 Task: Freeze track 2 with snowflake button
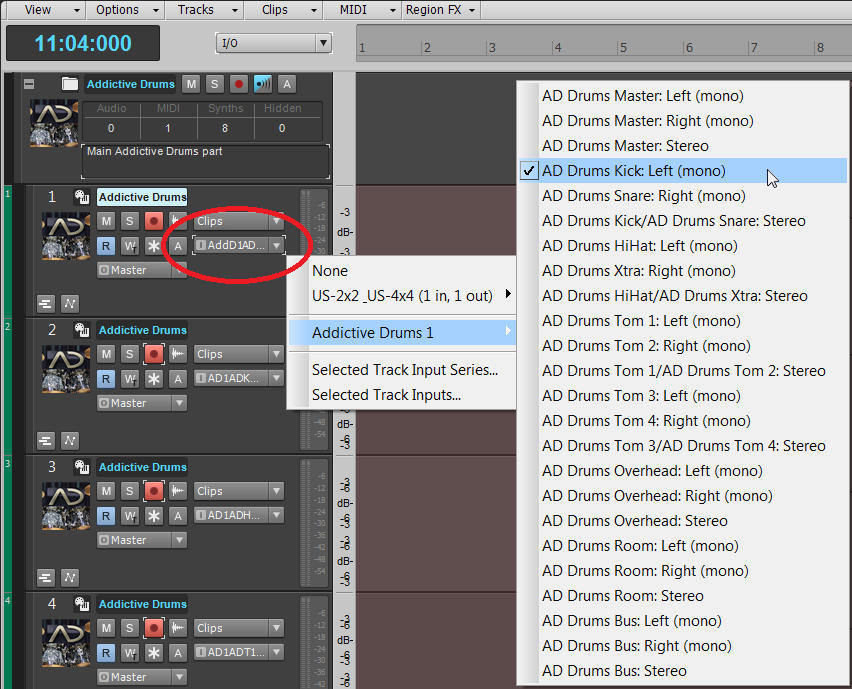pyautogui.click(x=154, y=379)
